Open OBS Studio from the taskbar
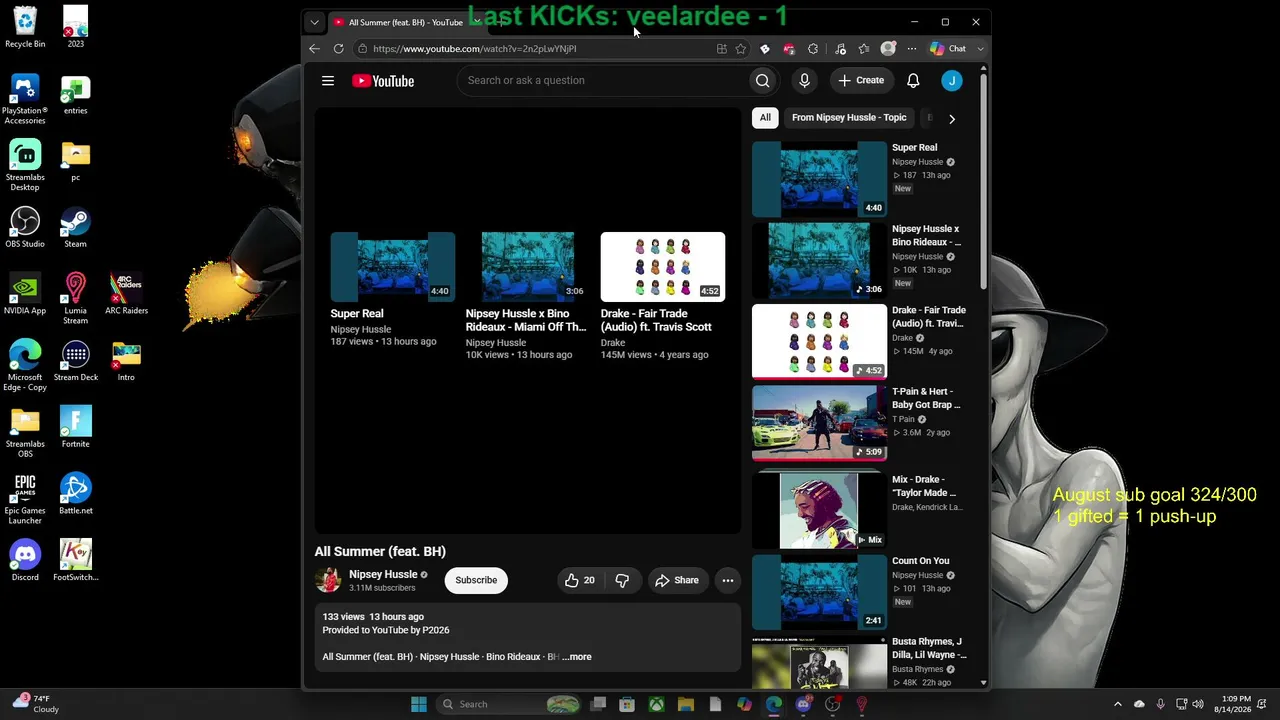The width and height of the screenshot is (1280, 720). pos(833,704)
